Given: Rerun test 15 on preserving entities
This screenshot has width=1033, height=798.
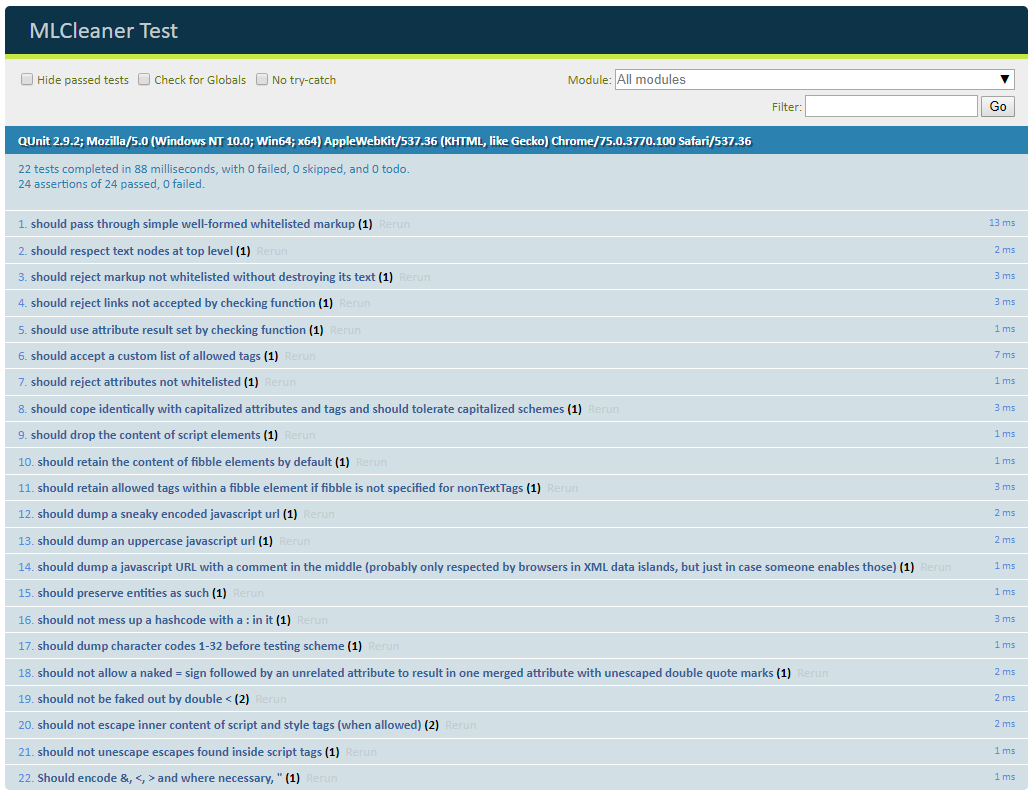Looking at the screenshot, I should 248,593.
